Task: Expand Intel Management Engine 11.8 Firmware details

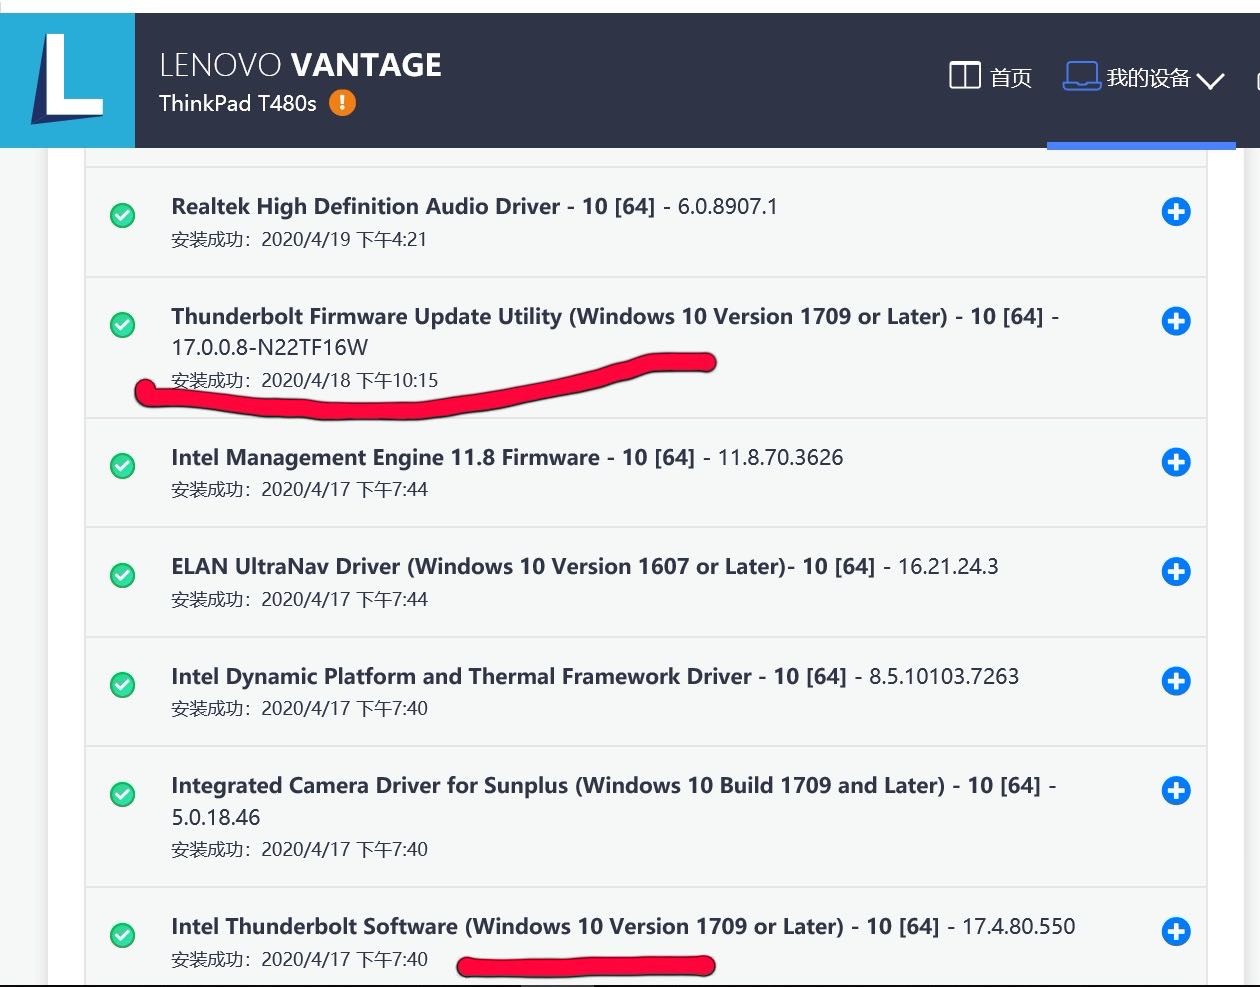Action: coord(1175,462)
